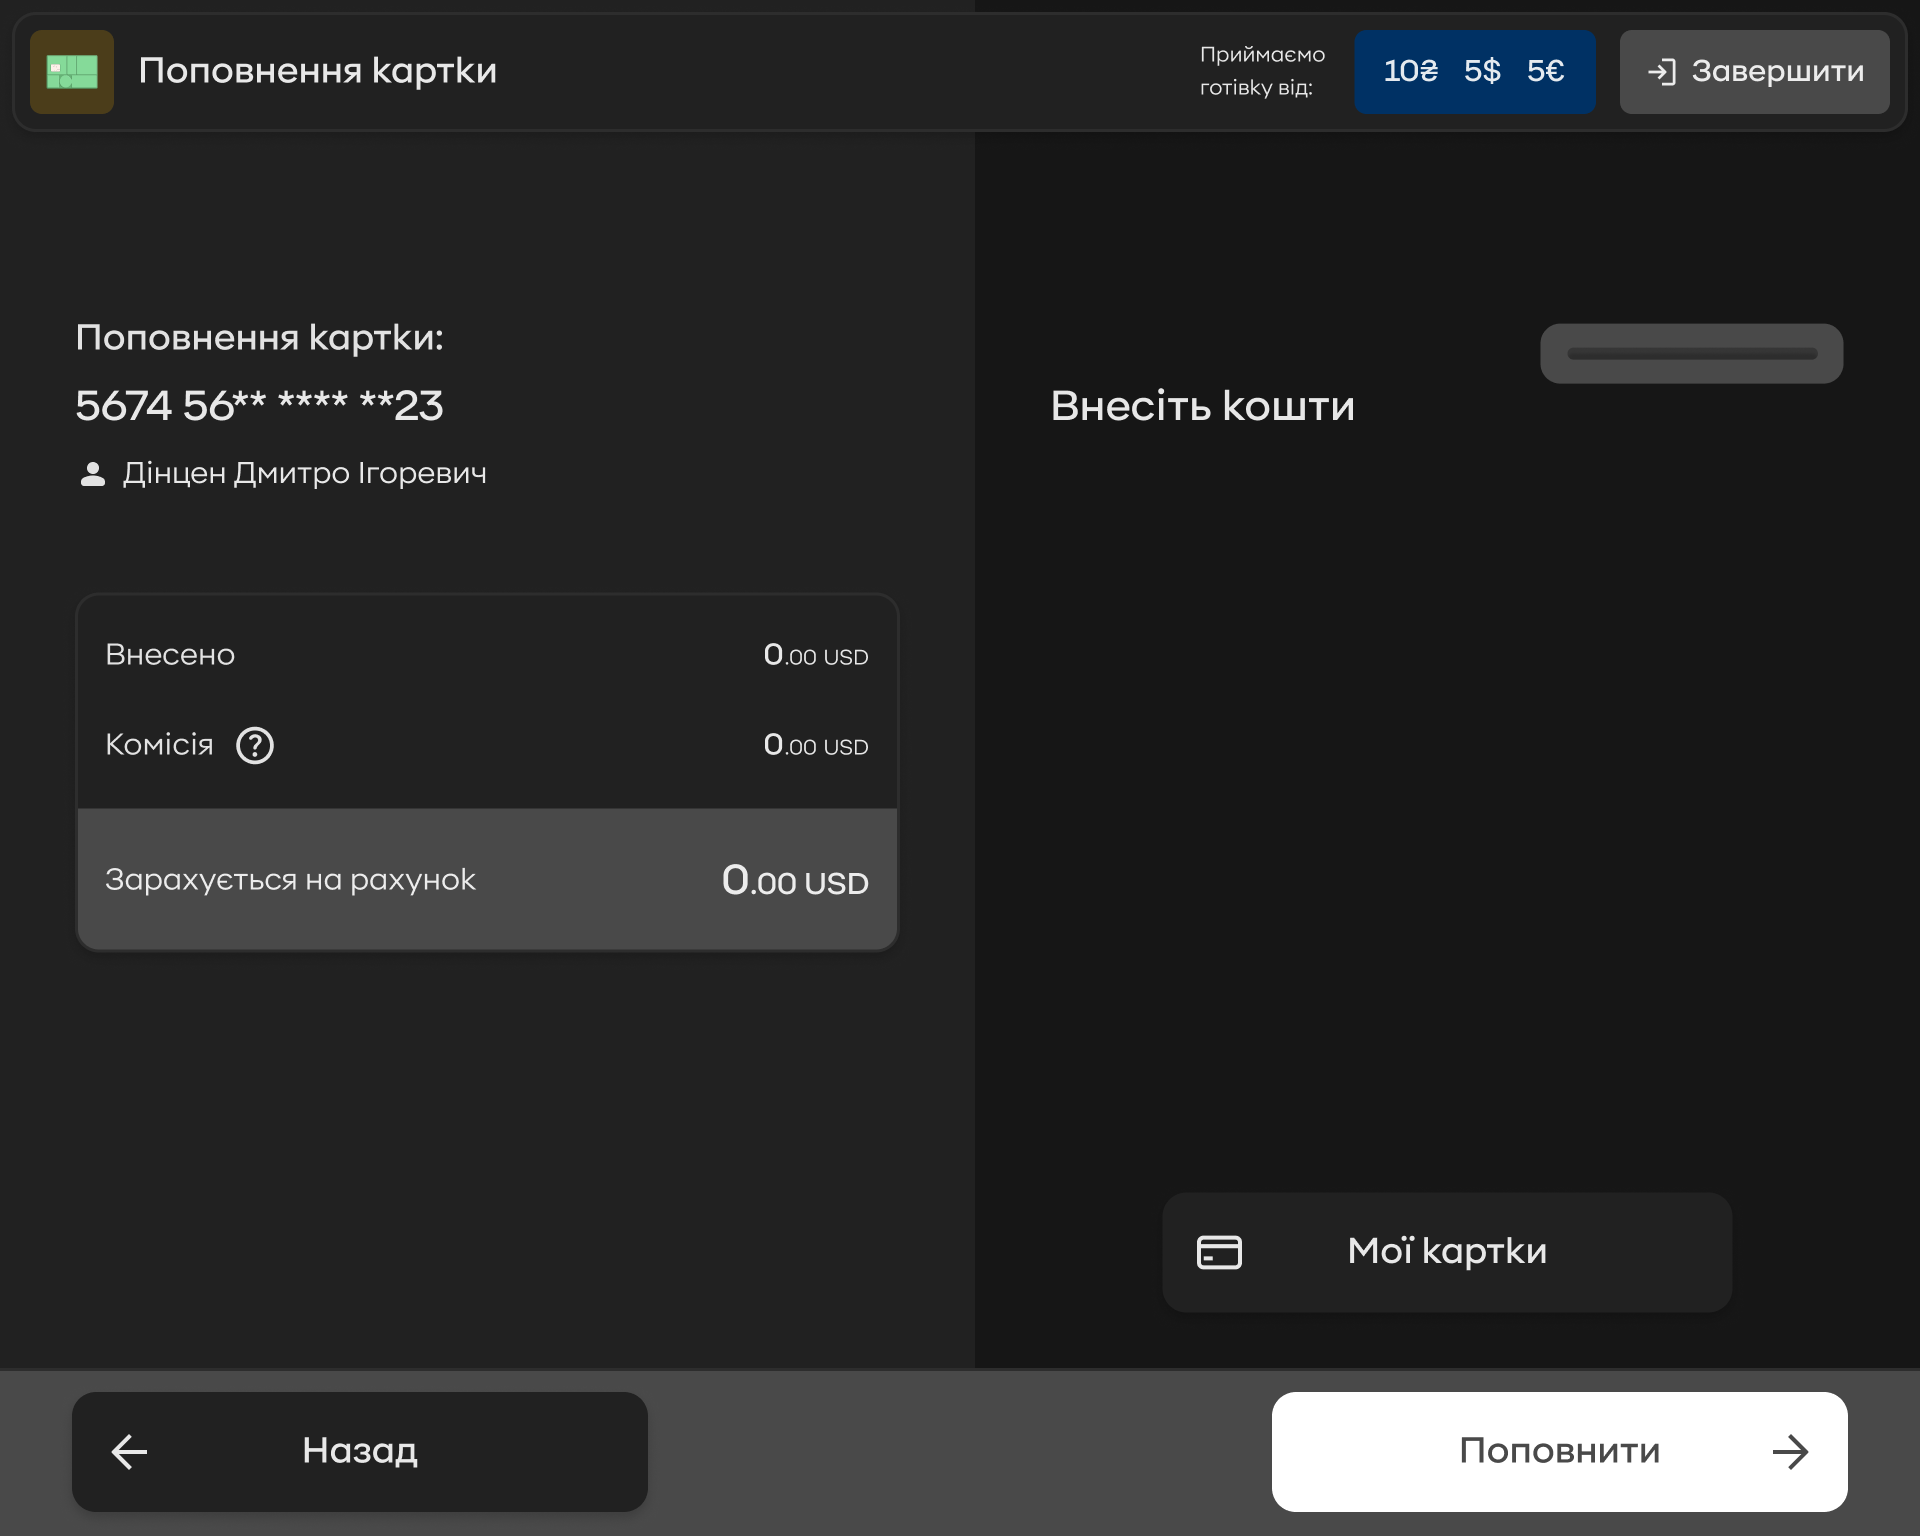
Task: Click the right arrow icon in Поповнити
Action: [1790, 1452]
